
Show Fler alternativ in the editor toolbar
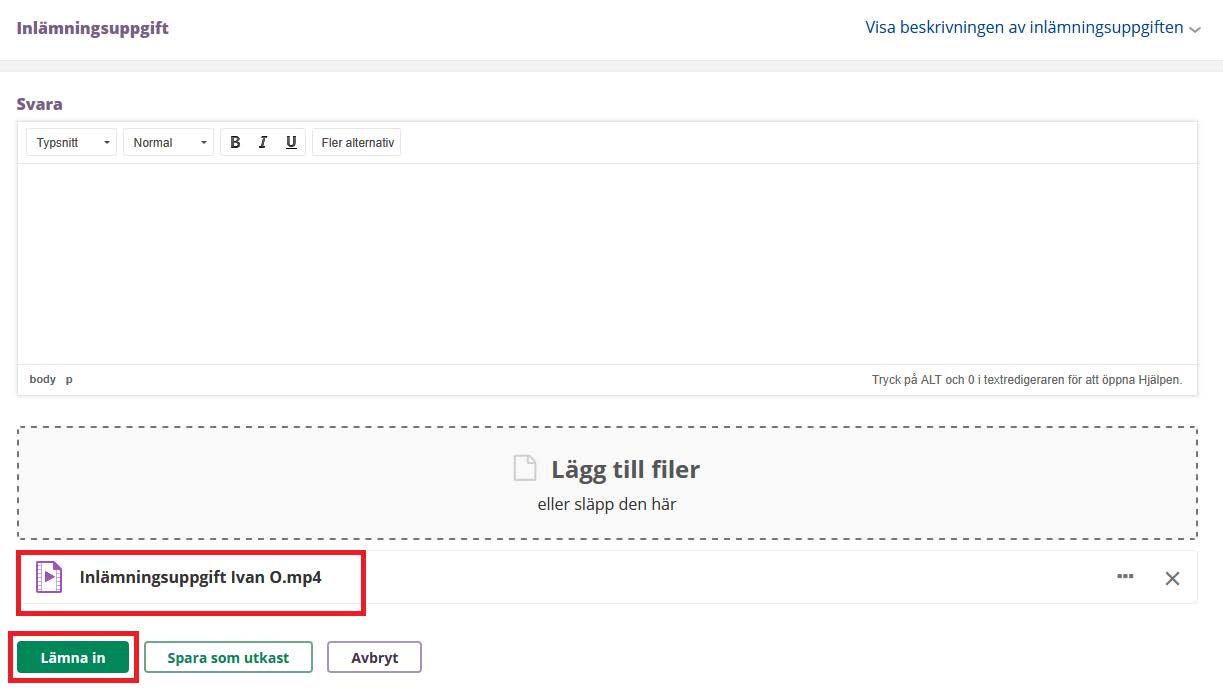(x=357, y=143)
